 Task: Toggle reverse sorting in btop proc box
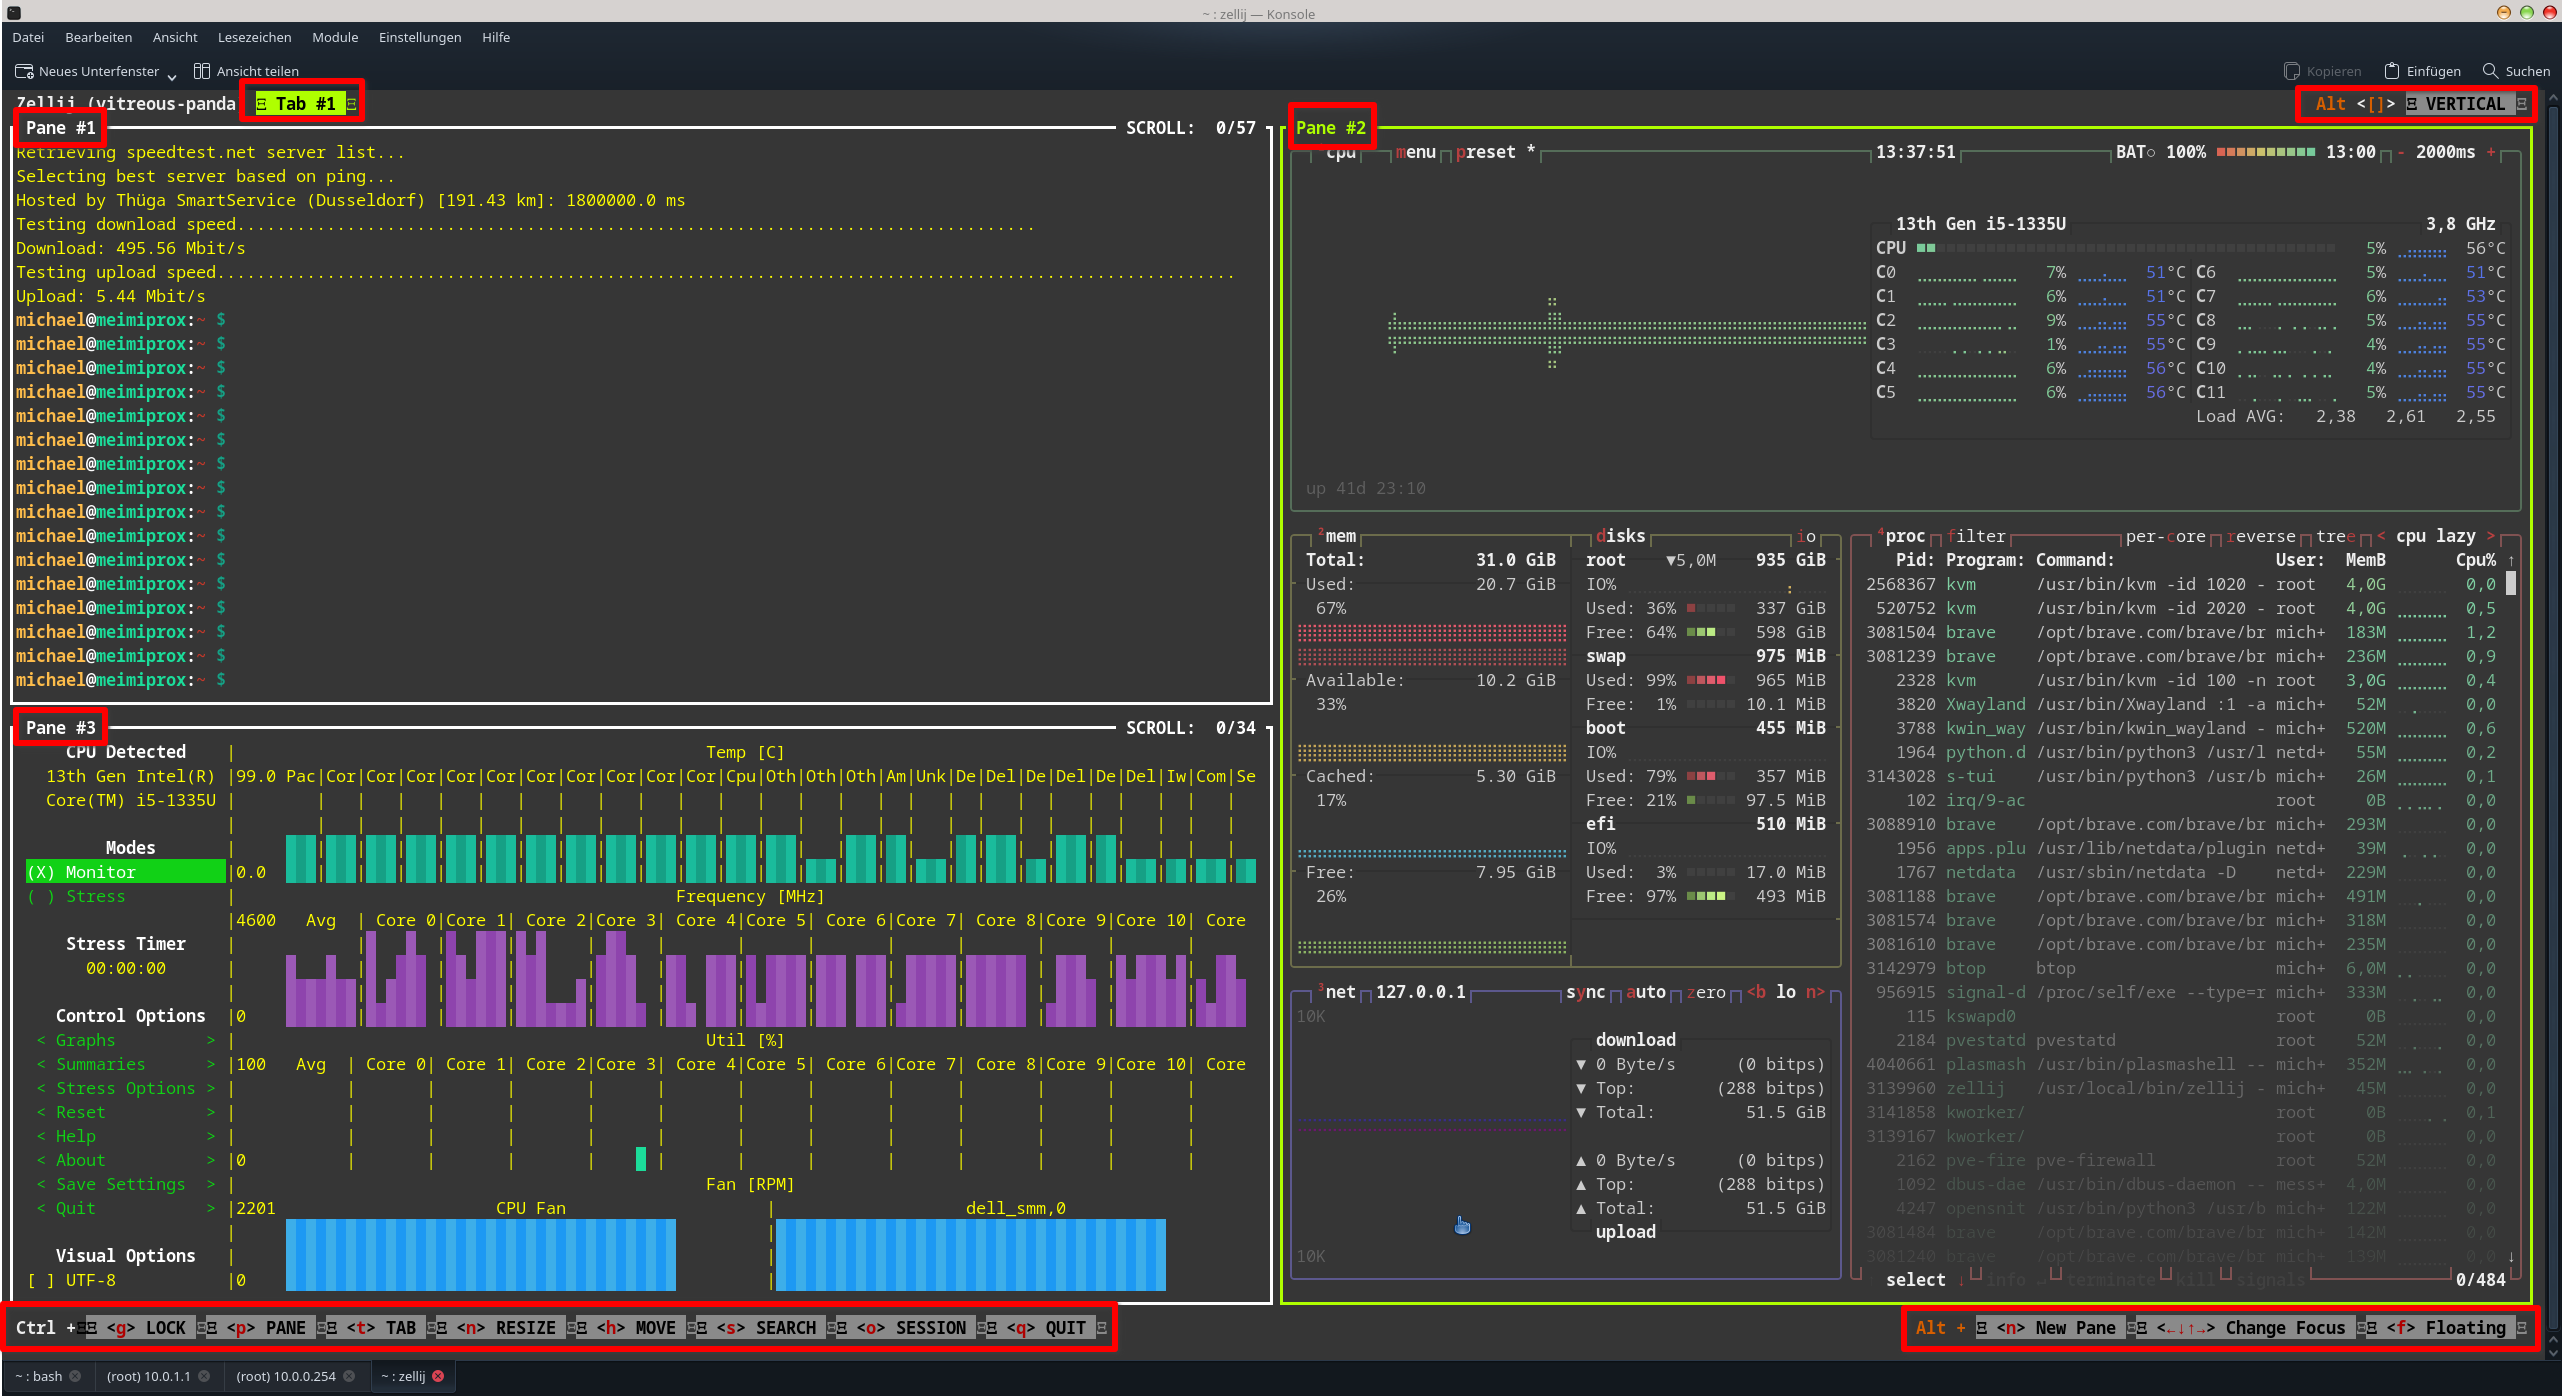2261,536
